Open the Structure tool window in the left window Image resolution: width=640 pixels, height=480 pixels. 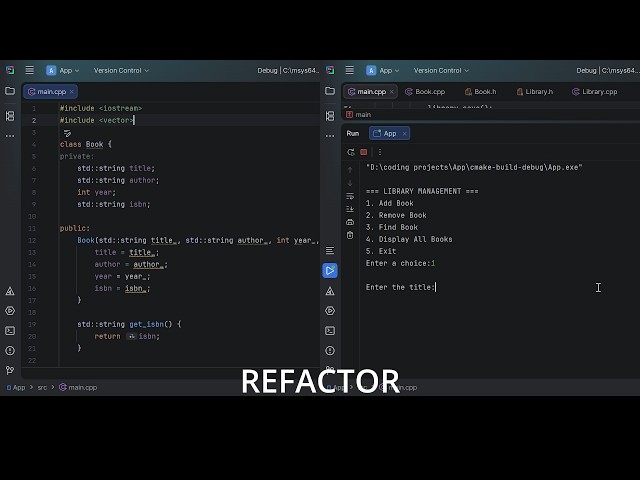coord(10,116)
